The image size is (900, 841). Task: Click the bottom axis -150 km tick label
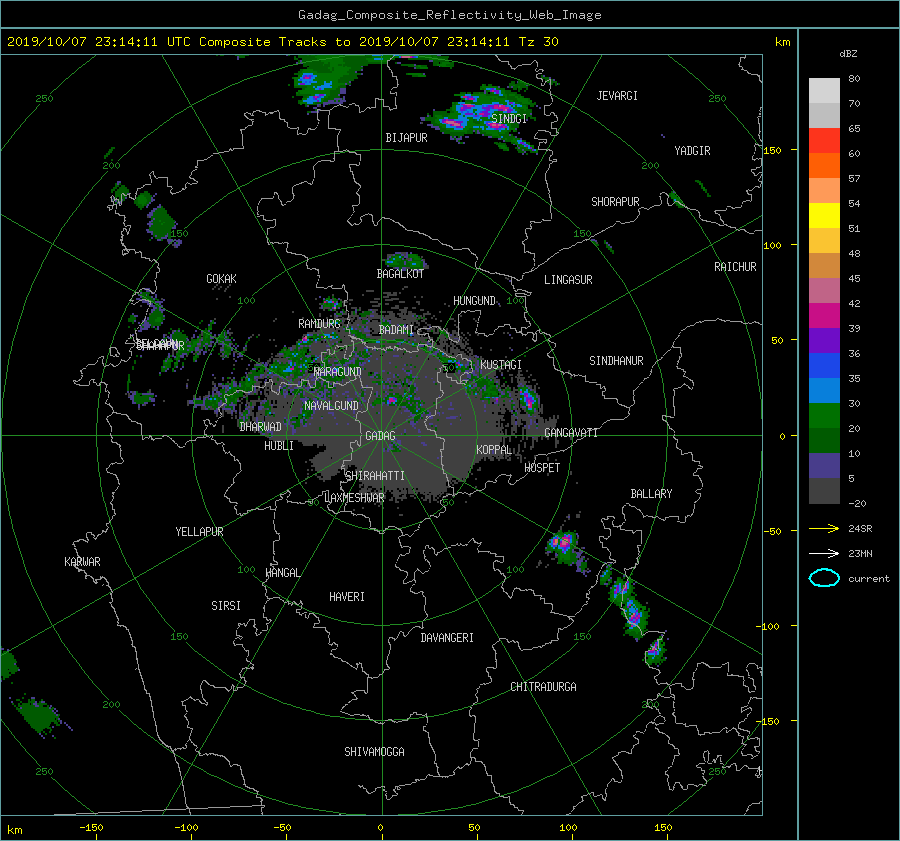click(x=91, y=828)
